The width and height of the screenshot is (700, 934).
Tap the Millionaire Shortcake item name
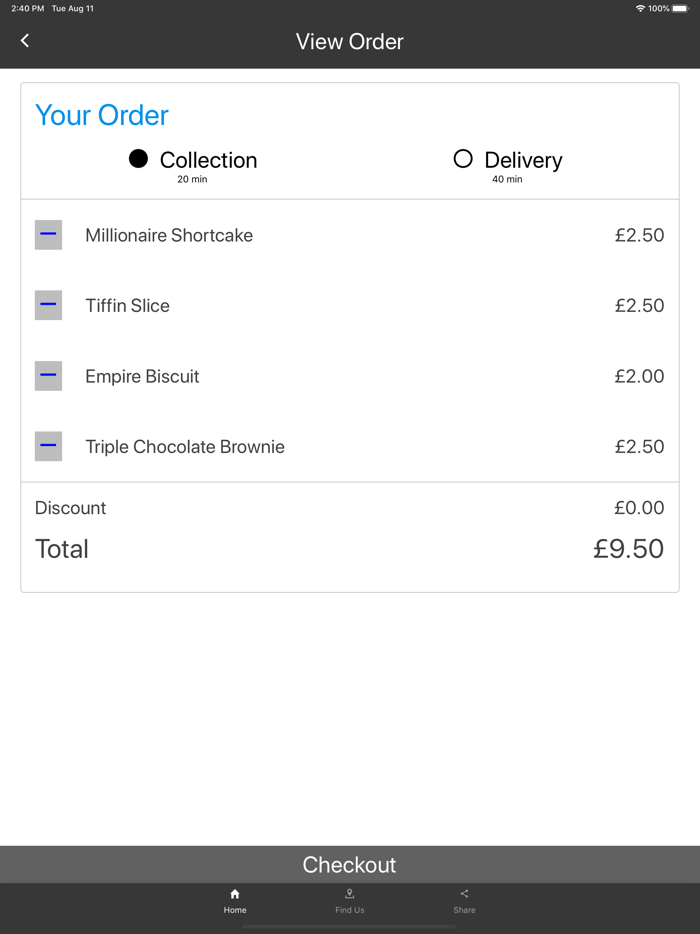[x=169, y=236]
